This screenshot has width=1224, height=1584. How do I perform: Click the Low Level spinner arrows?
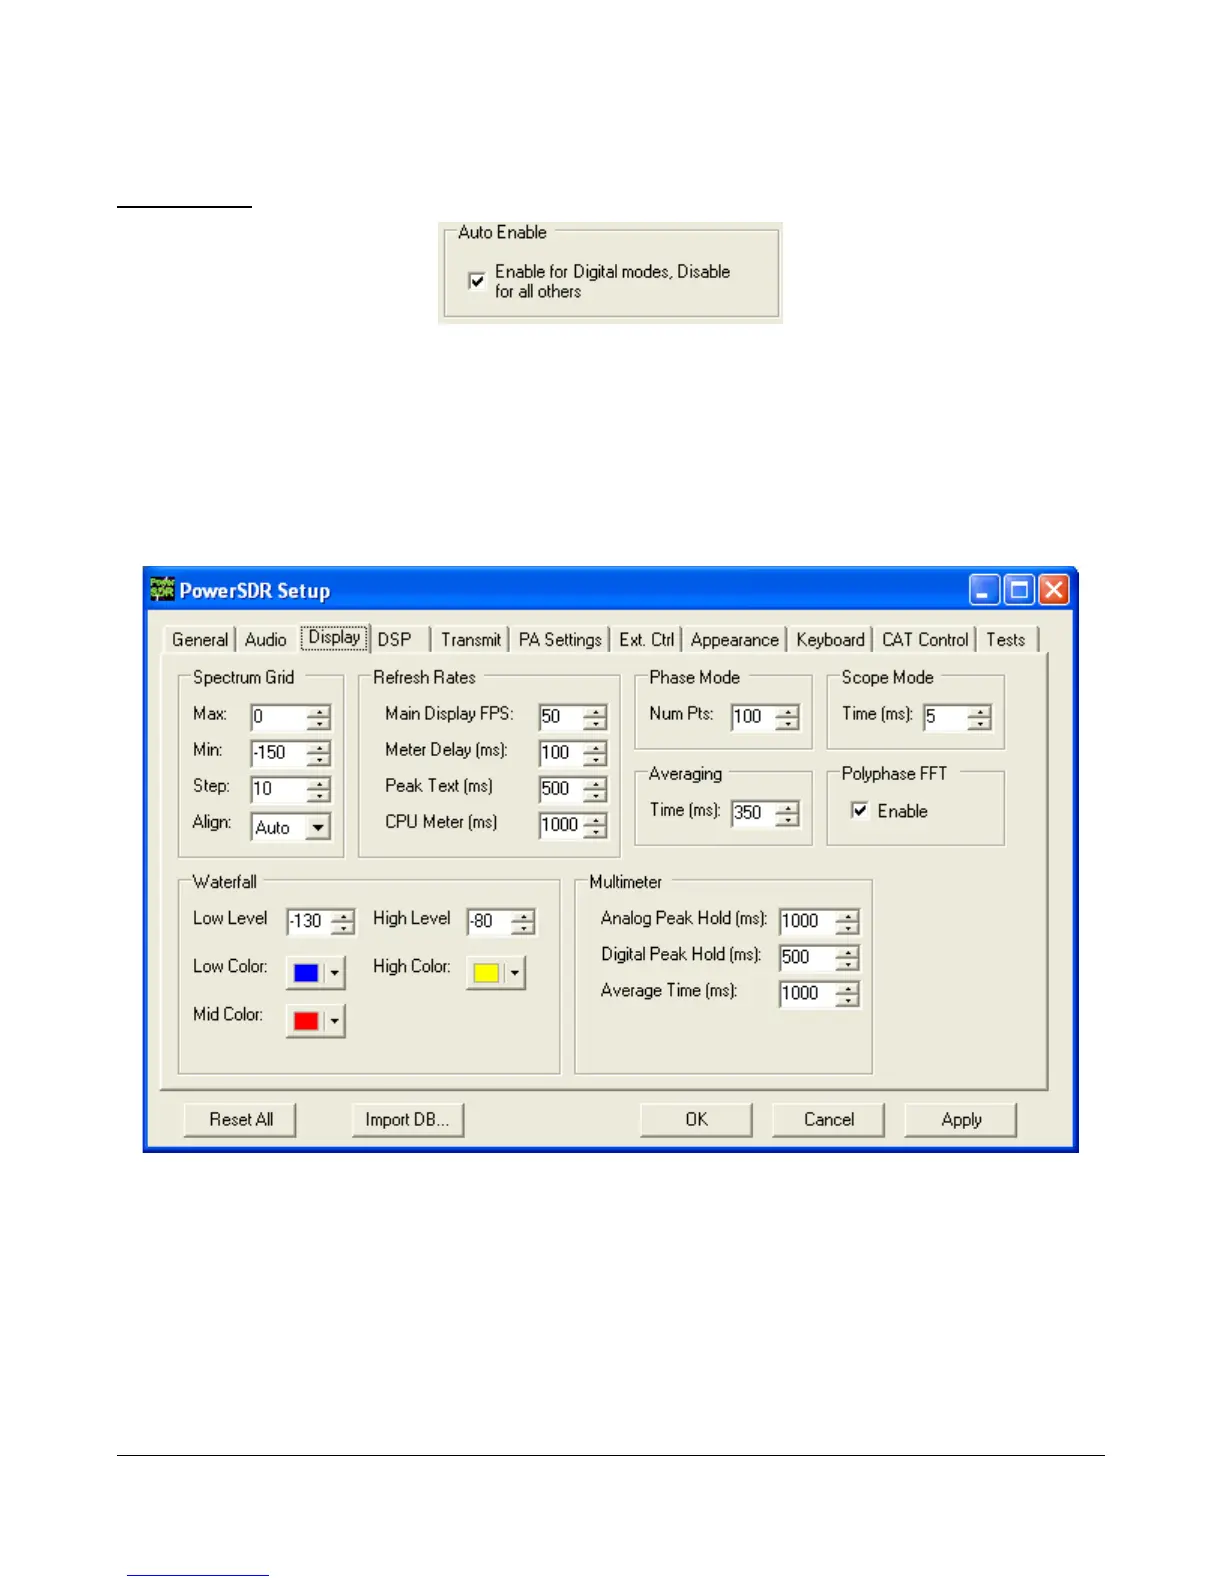coord(343,921)
